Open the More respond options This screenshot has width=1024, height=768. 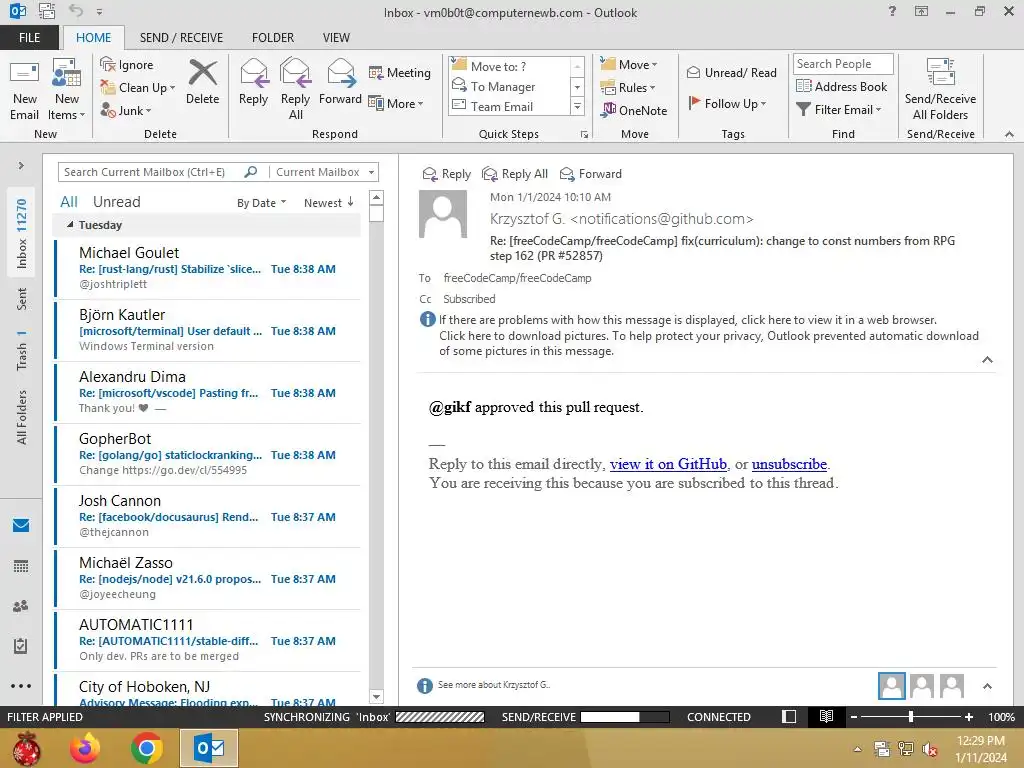coord(396,103)
